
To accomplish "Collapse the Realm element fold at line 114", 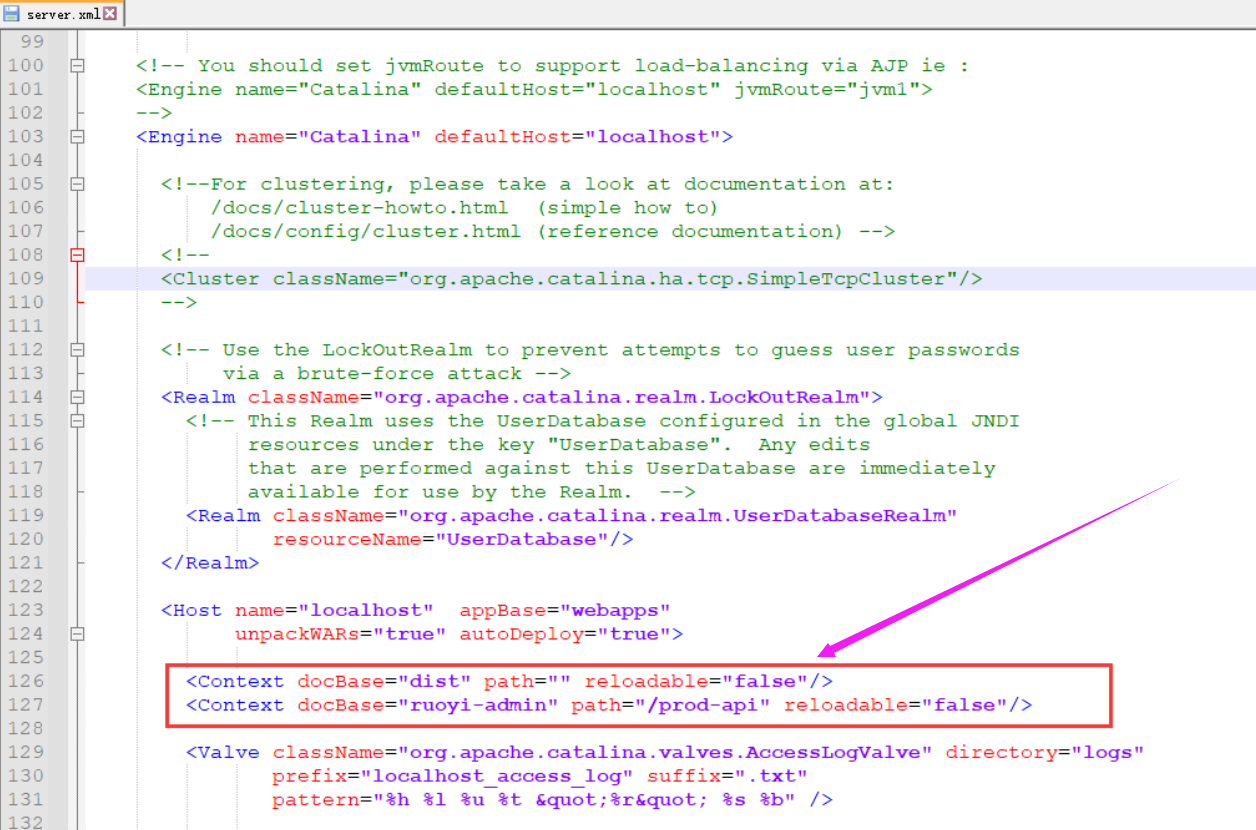I will coord(77,397).
